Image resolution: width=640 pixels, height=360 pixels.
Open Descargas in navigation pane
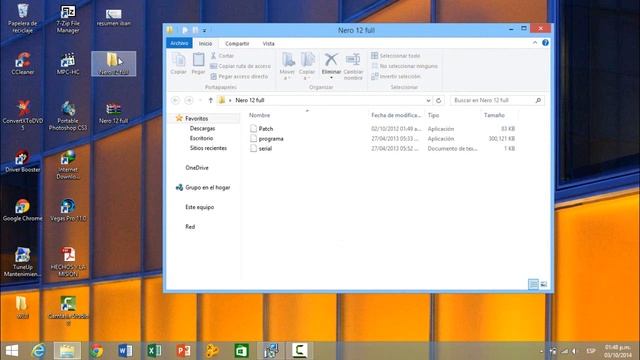point(202,129)
